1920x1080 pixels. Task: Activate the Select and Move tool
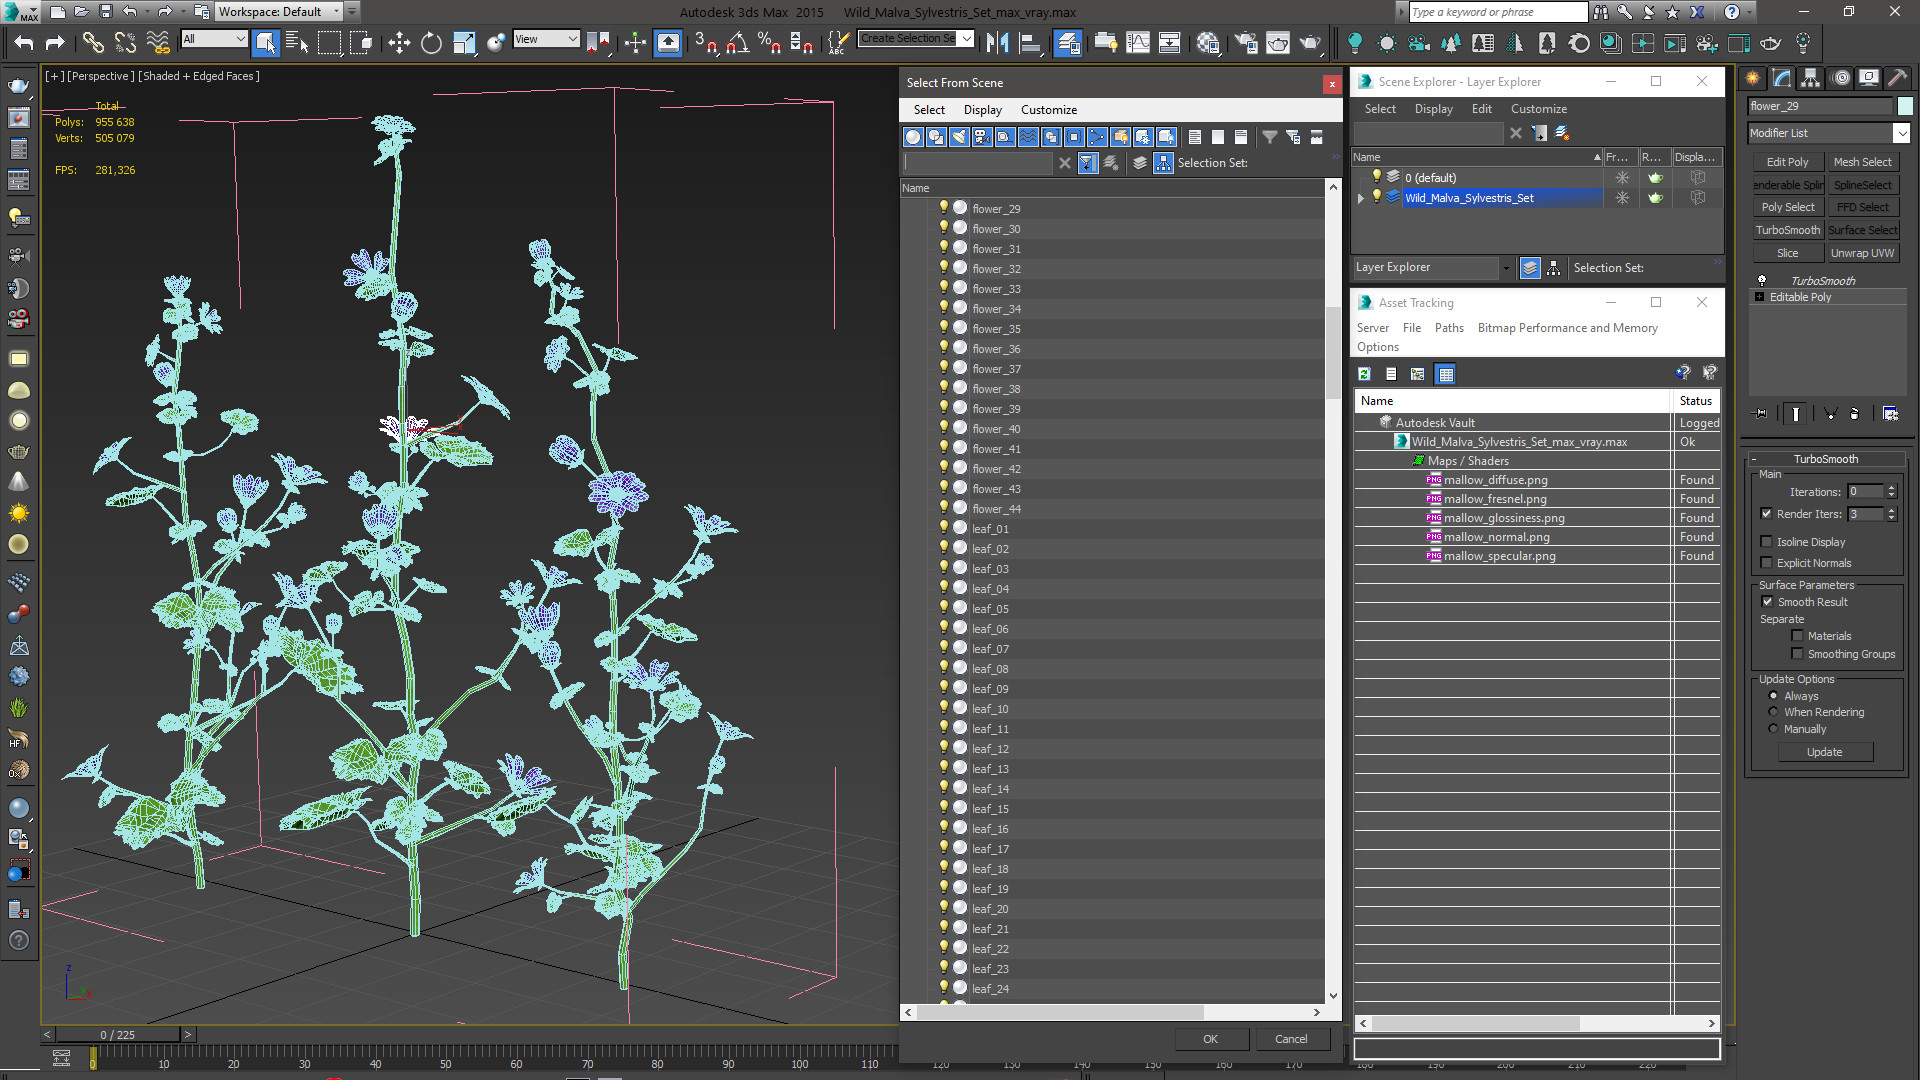point(399,42)
